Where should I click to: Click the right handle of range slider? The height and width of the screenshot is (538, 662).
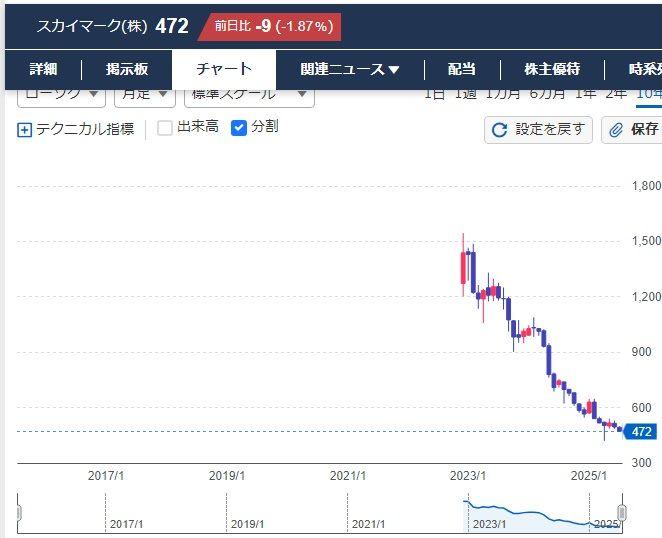pos(621,514)
